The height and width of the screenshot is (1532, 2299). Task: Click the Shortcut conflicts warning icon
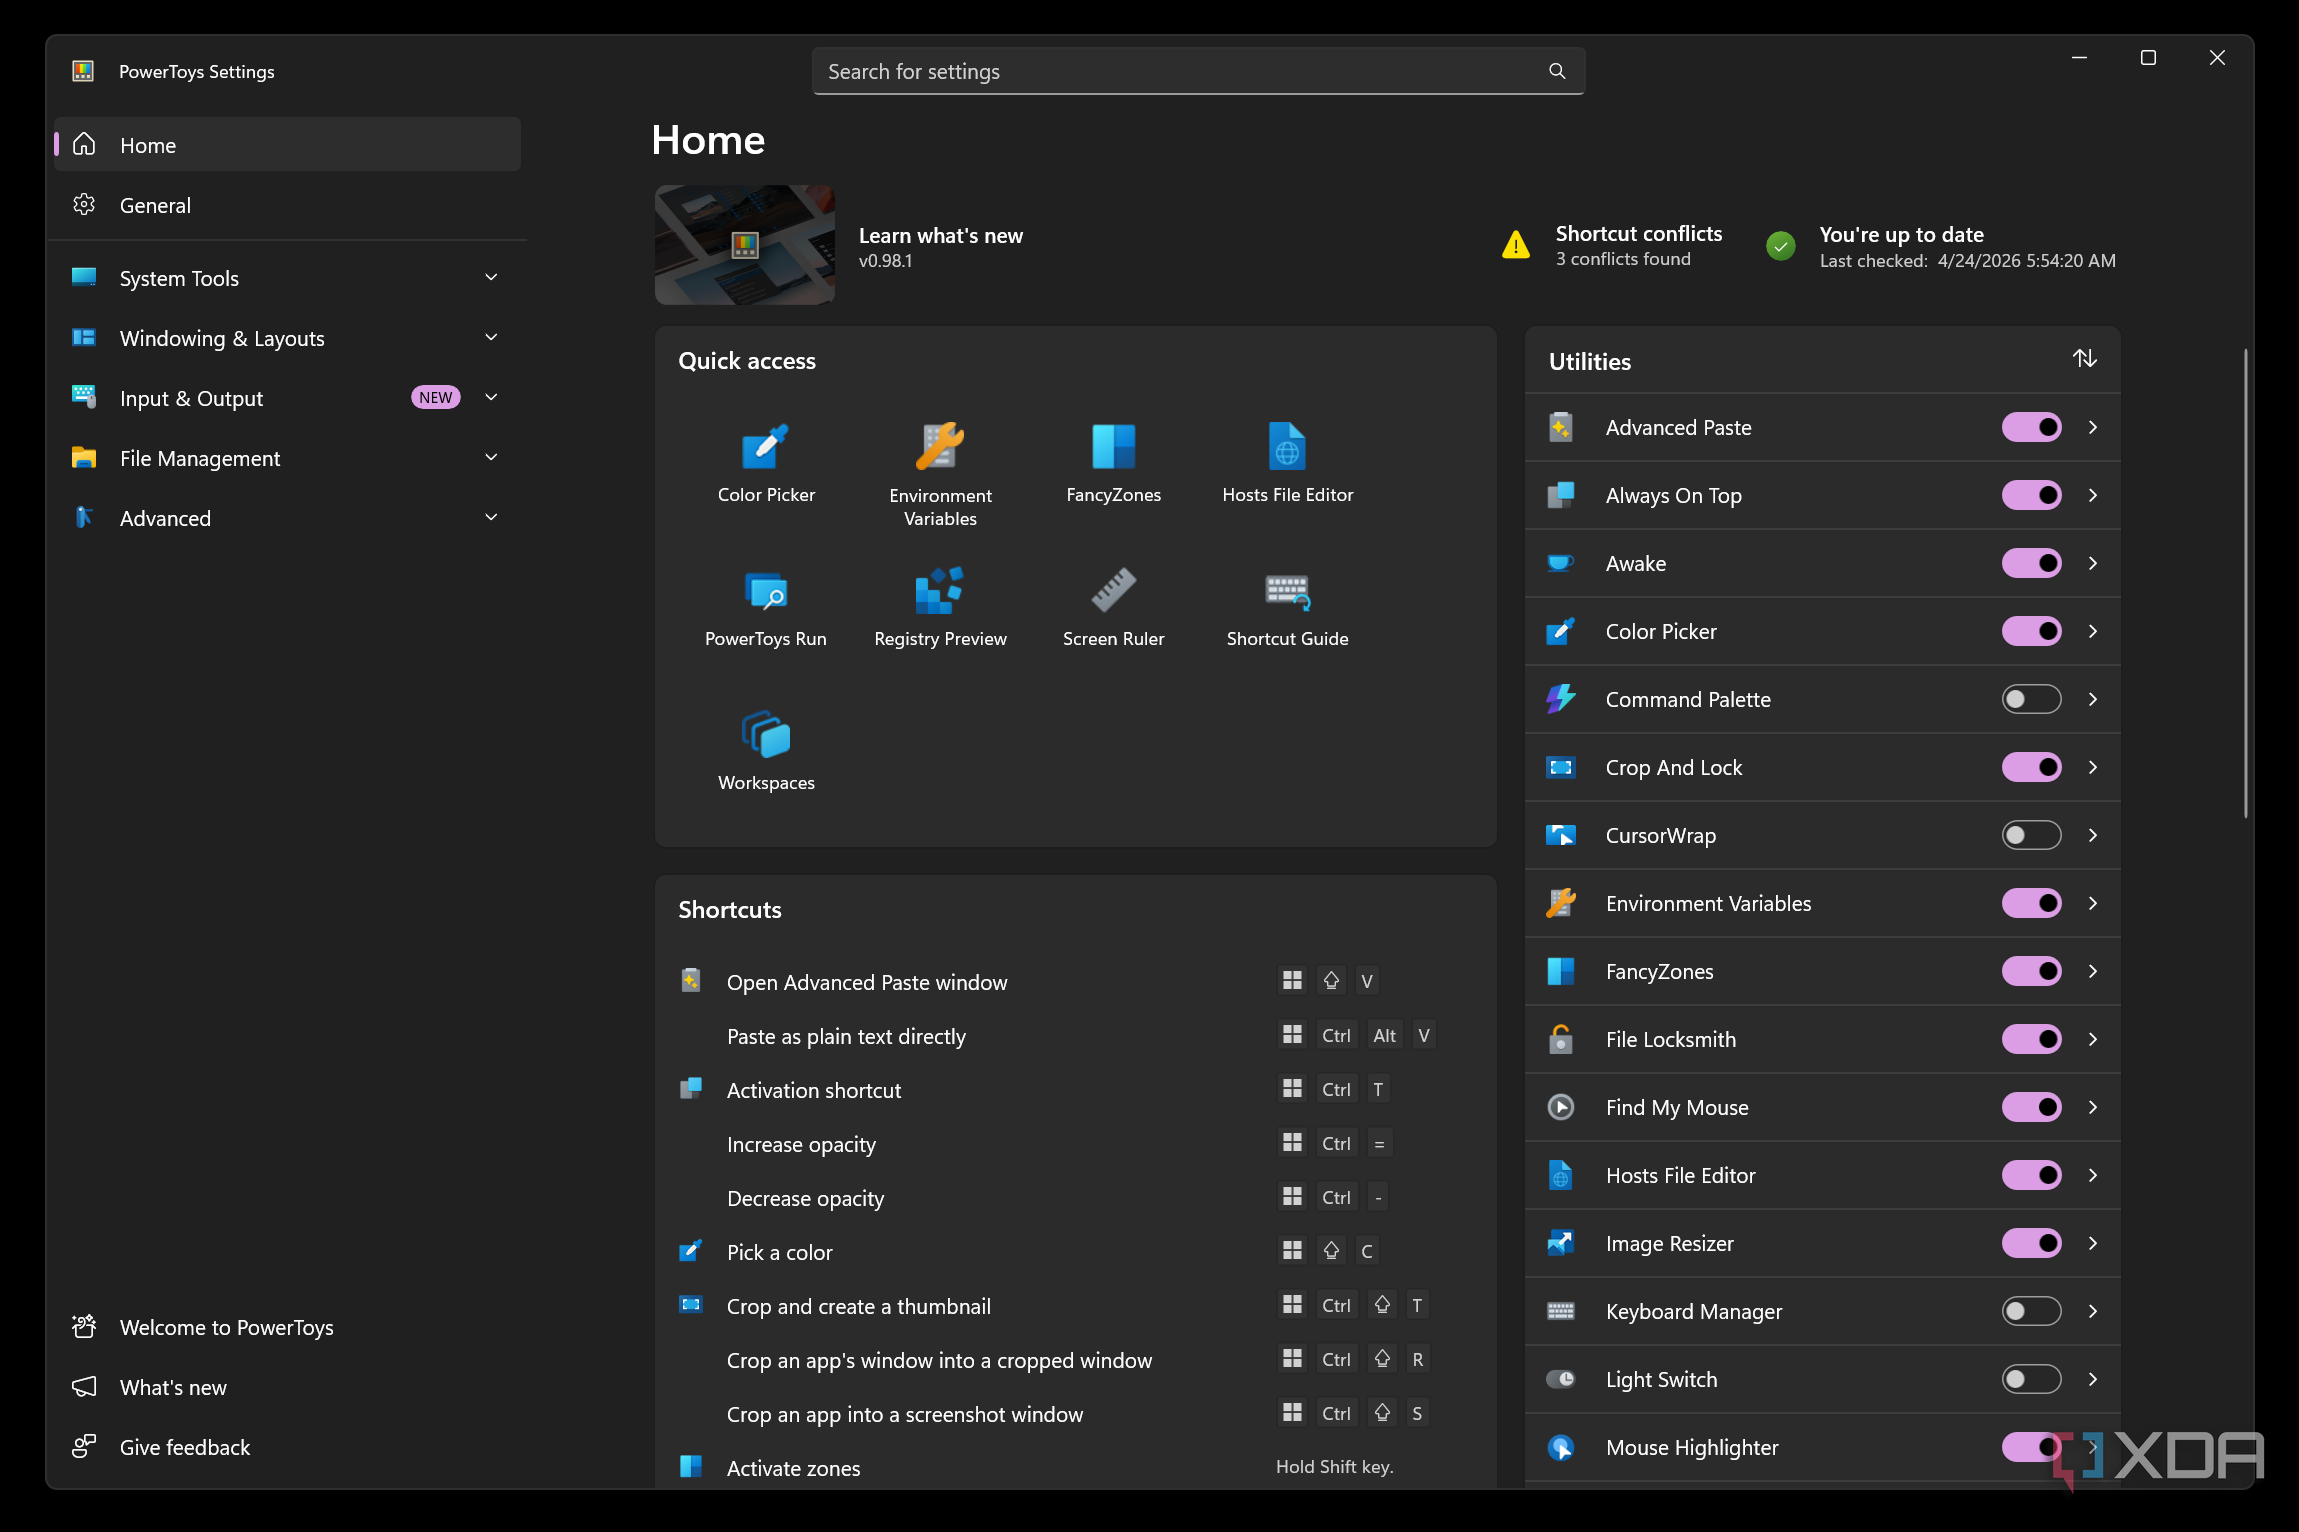[x=1516, y=245]
